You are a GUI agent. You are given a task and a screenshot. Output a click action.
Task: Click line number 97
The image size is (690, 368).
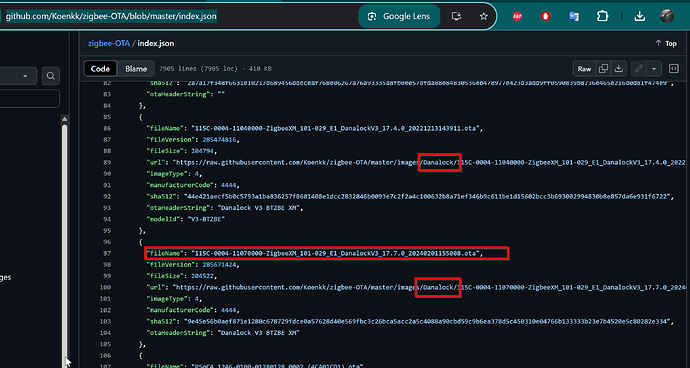click(107, 253)
